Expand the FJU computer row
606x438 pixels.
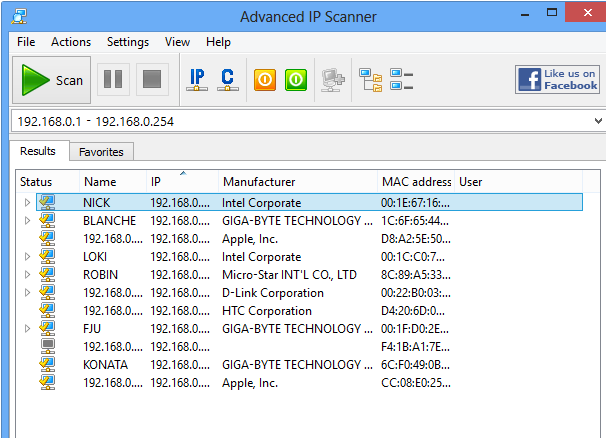coord(27,329)
